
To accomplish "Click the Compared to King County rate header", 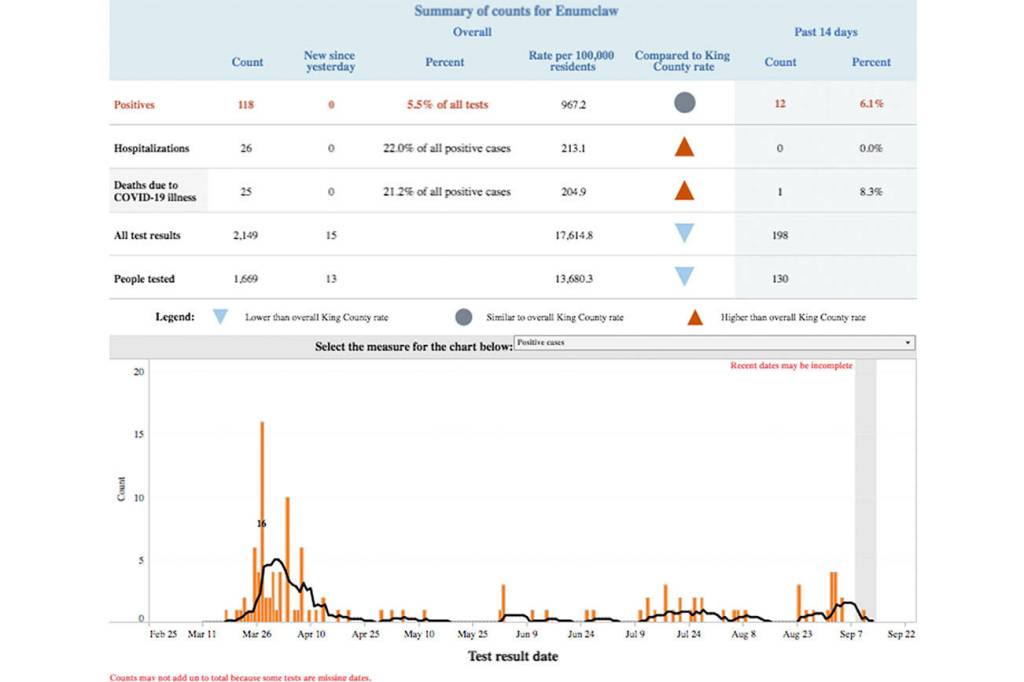I will point(683,61).
